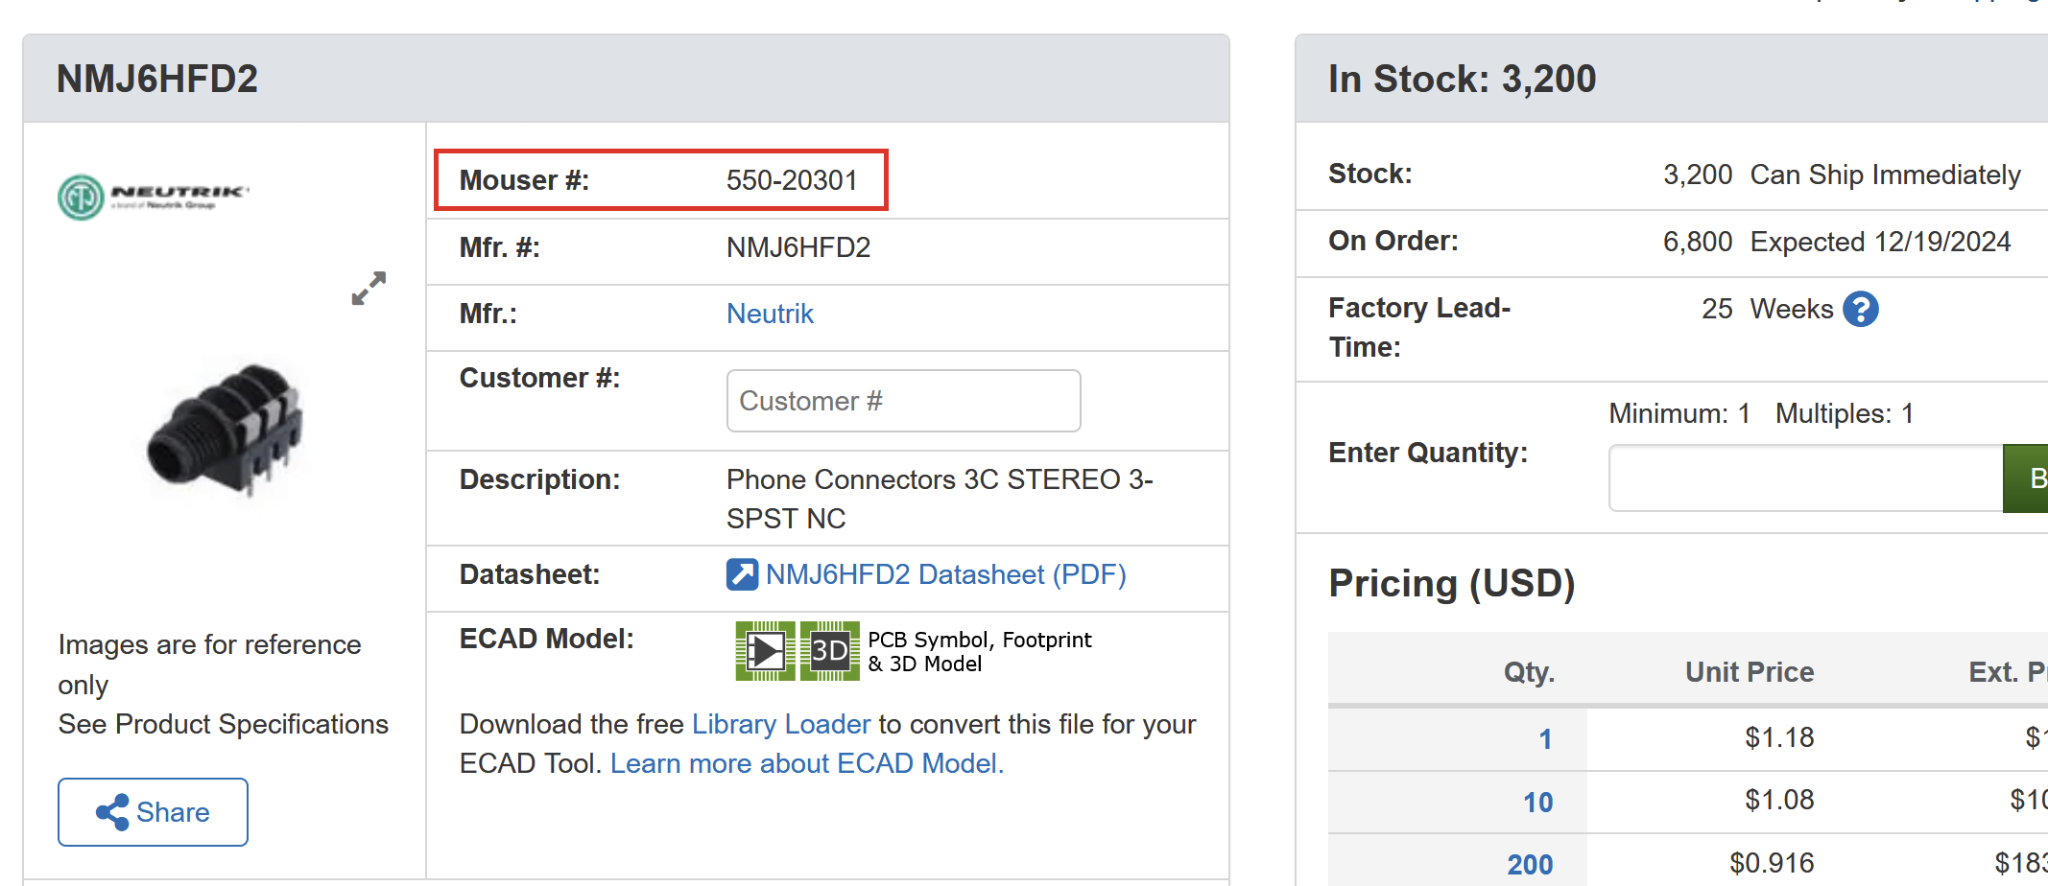Open the Library Loader link
This screenshot has width=2048, height=886.
pos(781,724)
